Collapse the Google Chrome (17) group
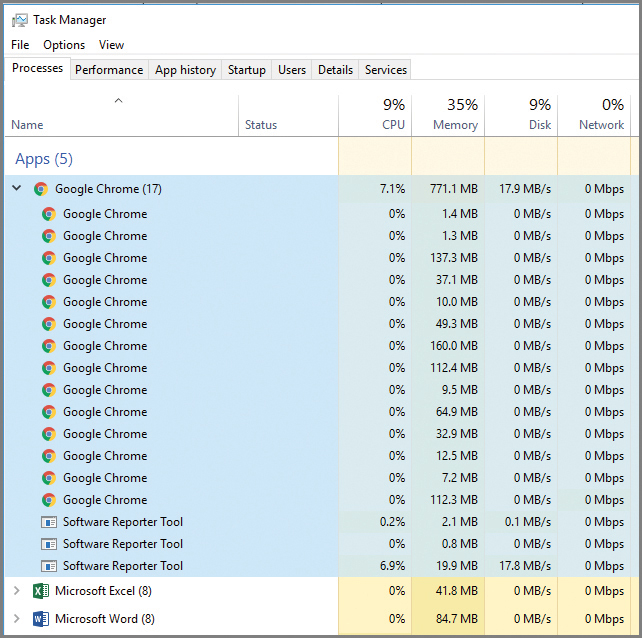The width and height of the screenshot is (642, 638). [x=16, y=189]
